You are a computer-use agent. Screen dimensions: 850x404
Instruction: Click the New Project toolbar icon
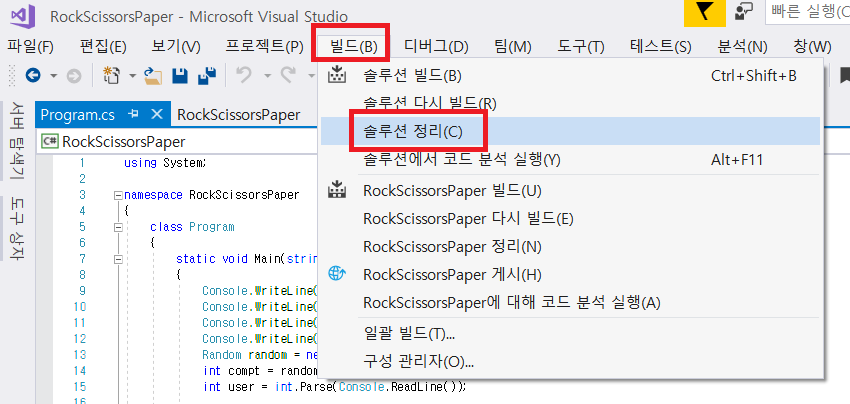click(111, 75)
